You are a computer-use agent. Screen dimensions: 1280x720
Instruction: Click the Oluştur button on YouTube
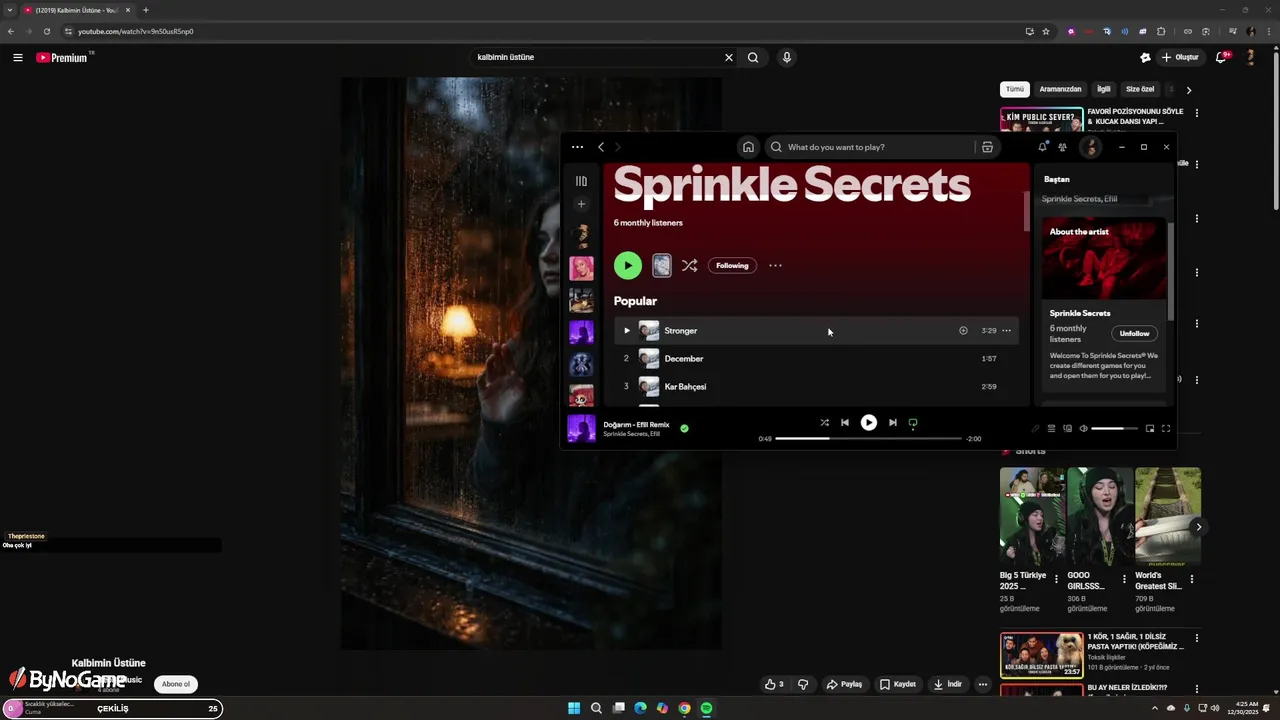tap(1180, 57)
